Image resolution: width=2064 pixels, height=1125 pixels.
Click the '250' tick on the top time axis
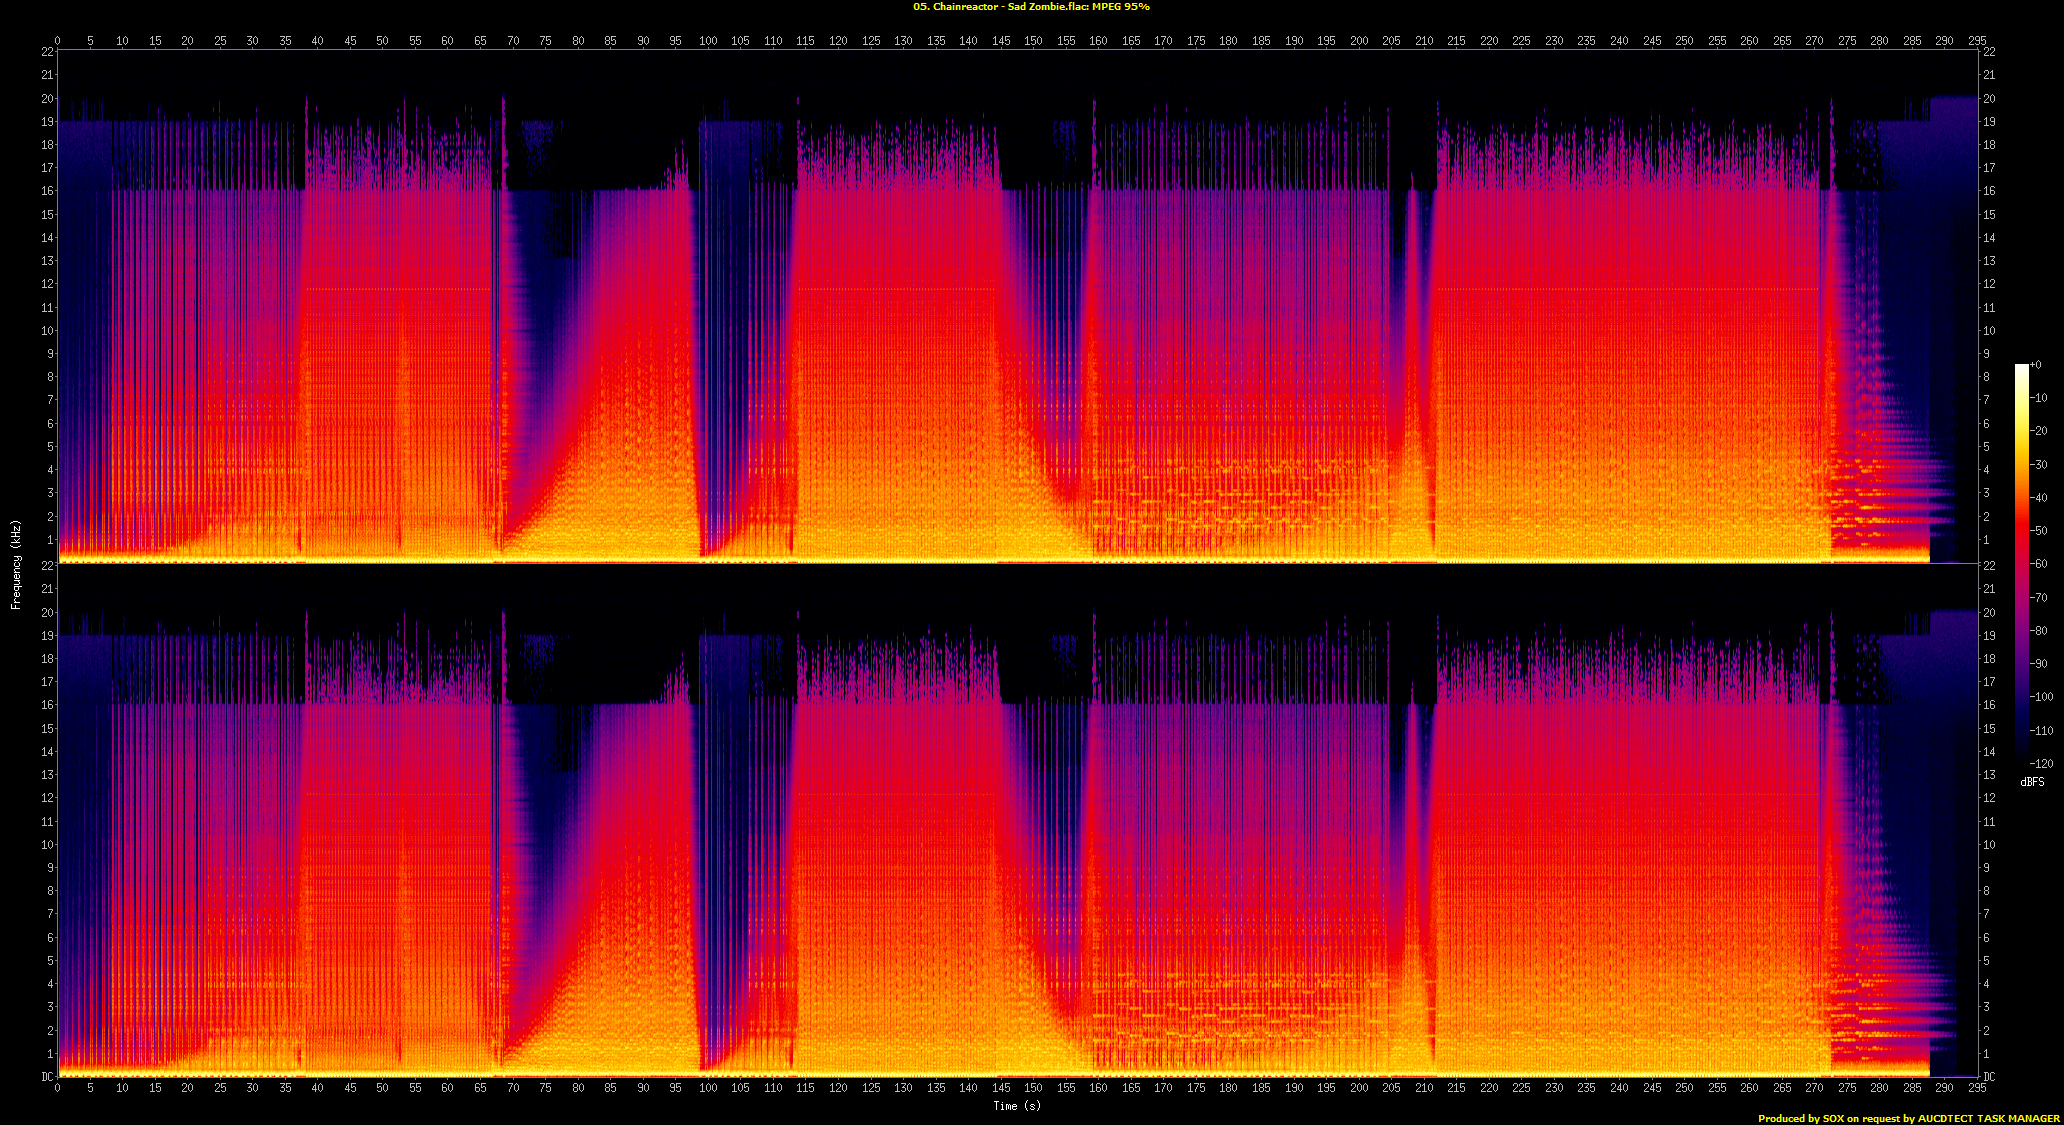[x=1684, y=41]
